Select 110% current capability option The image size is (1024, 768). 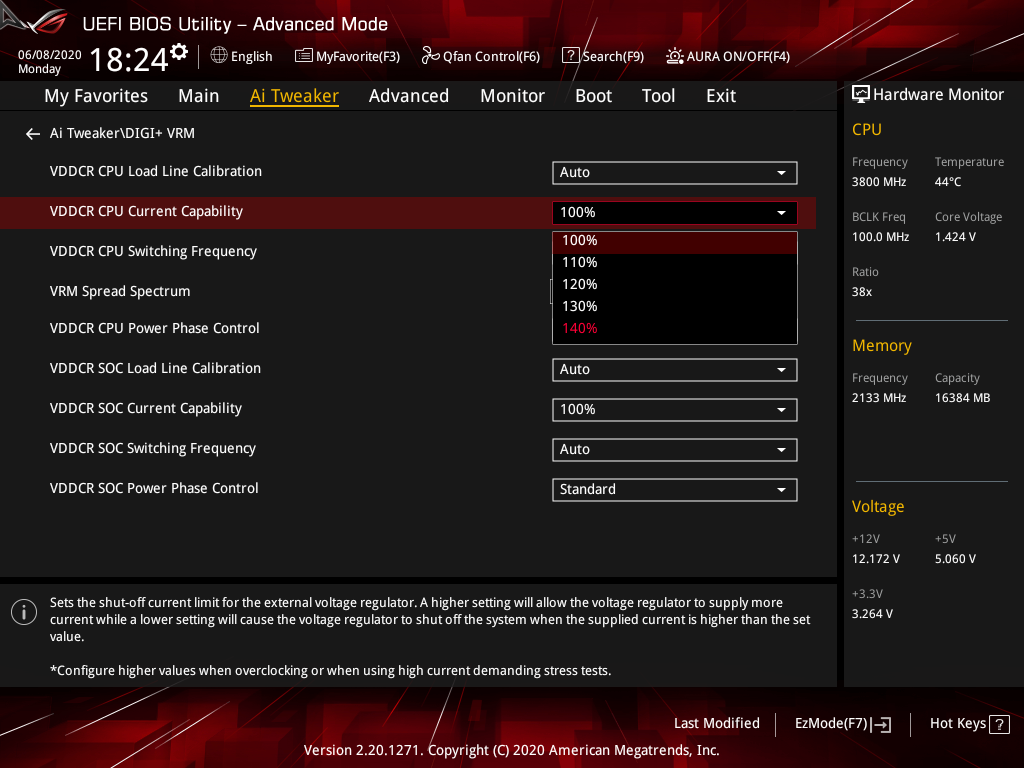coord(675,263)
